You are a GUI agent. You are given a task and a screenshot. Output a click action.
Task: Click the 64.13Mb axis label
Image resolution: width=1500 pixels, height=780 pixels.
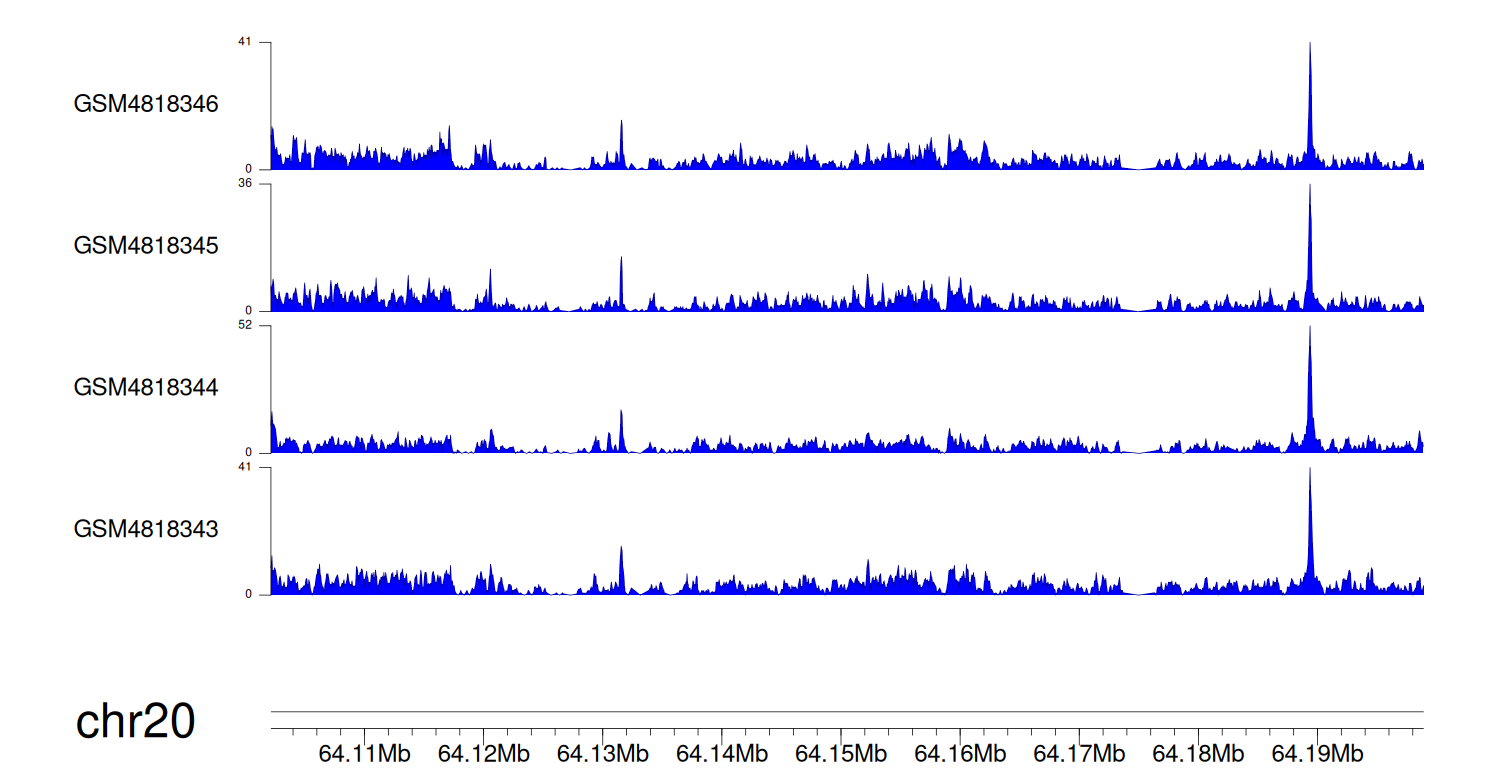tap(602, 754)
